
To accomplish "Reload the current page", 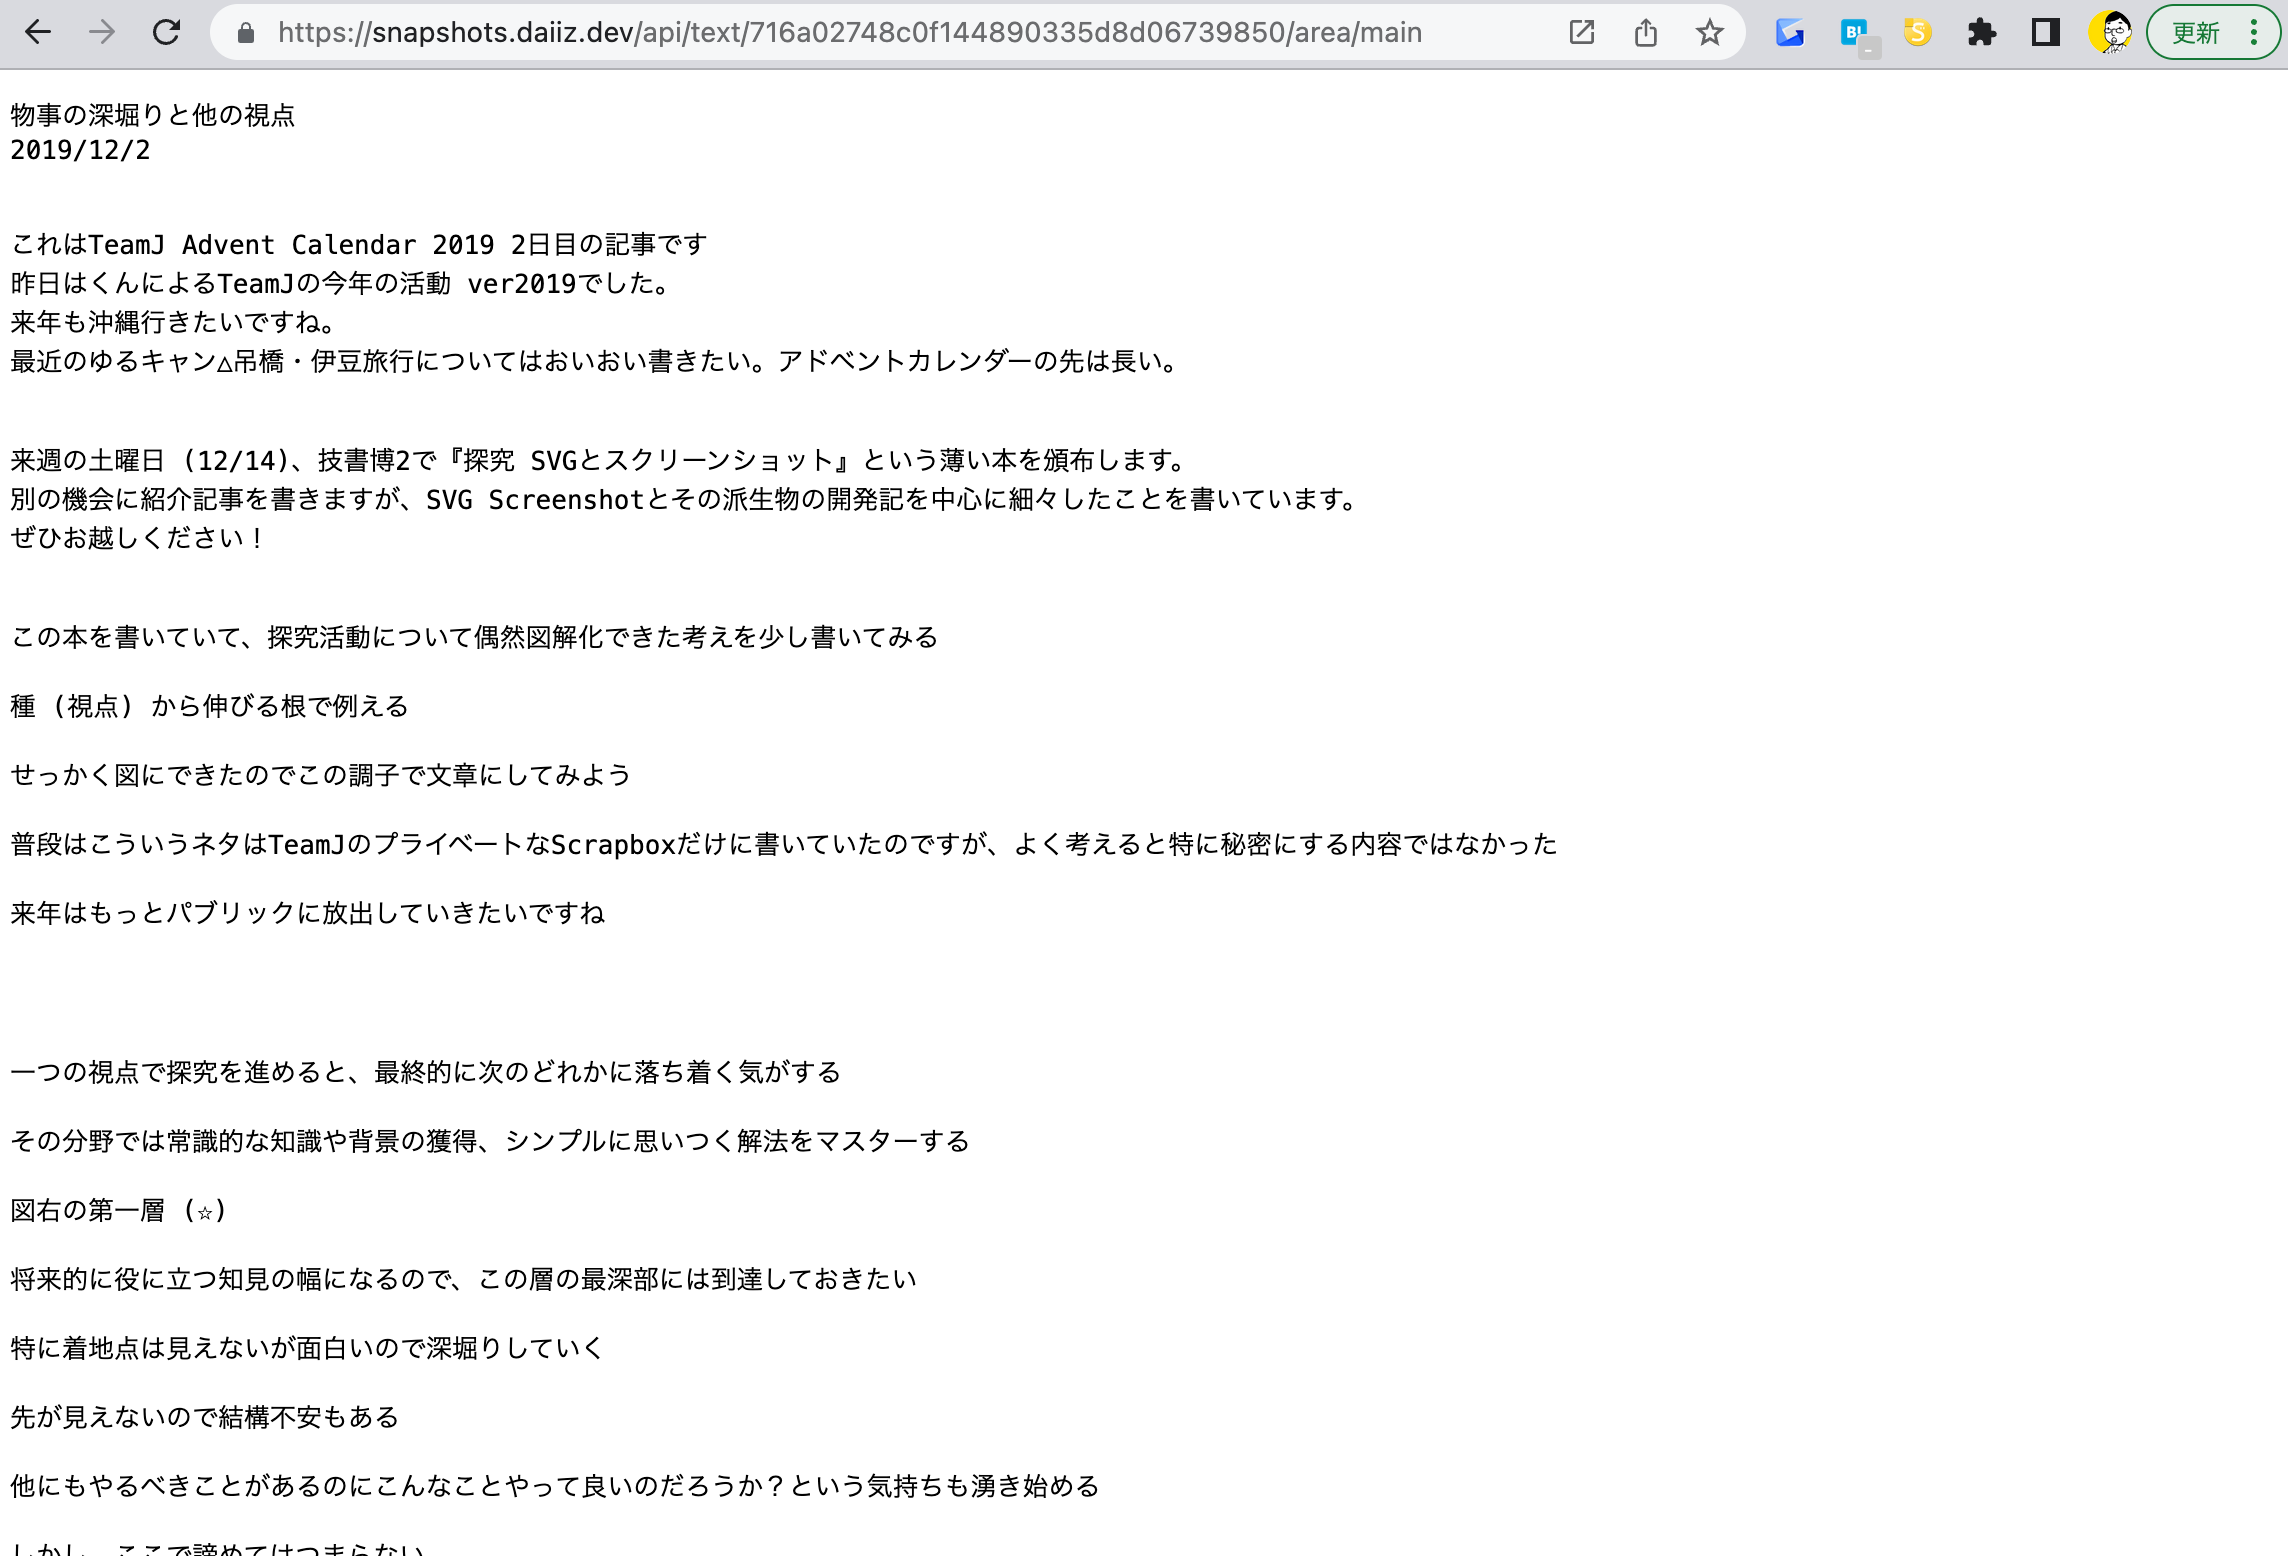I will (166, 33).
